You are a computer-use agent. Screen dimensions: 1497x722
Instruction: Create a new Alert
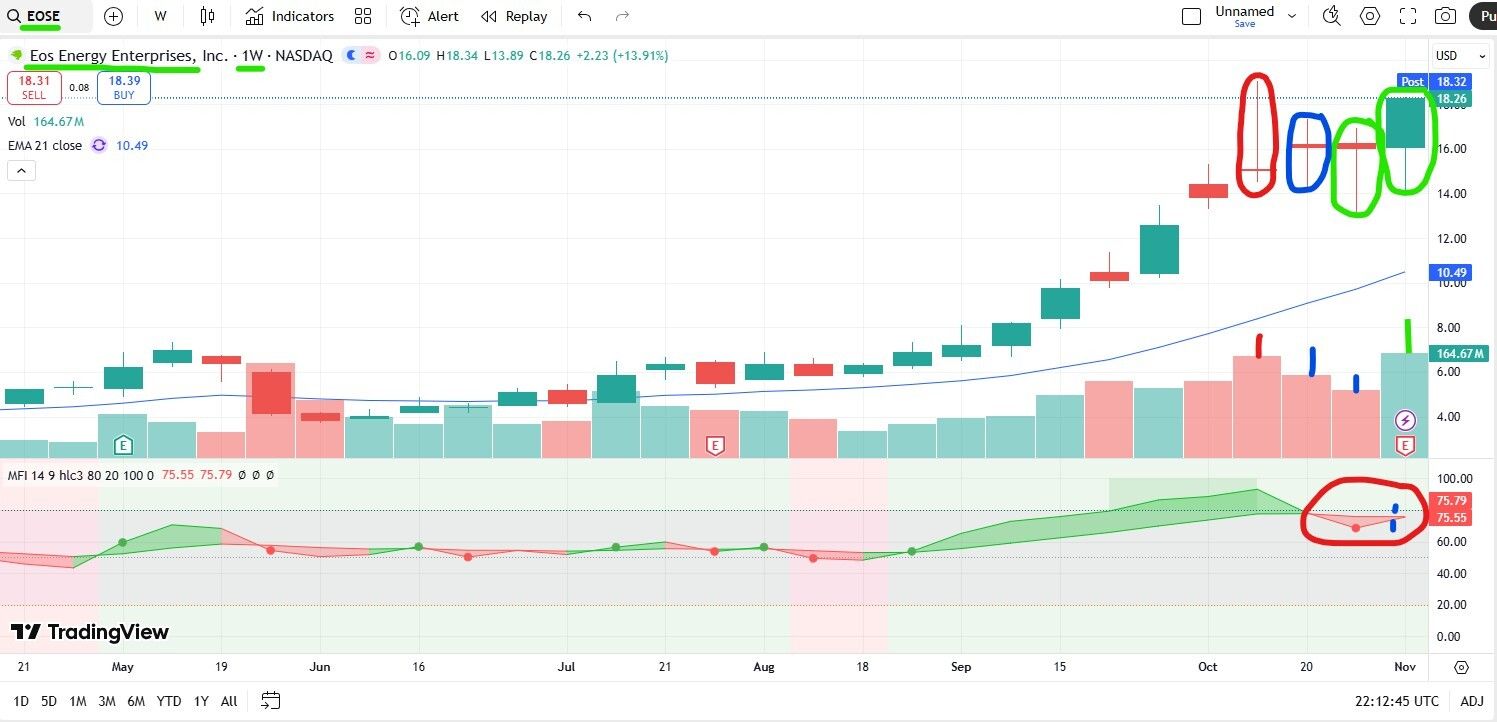pyautogui.click(x=429, y=16)
